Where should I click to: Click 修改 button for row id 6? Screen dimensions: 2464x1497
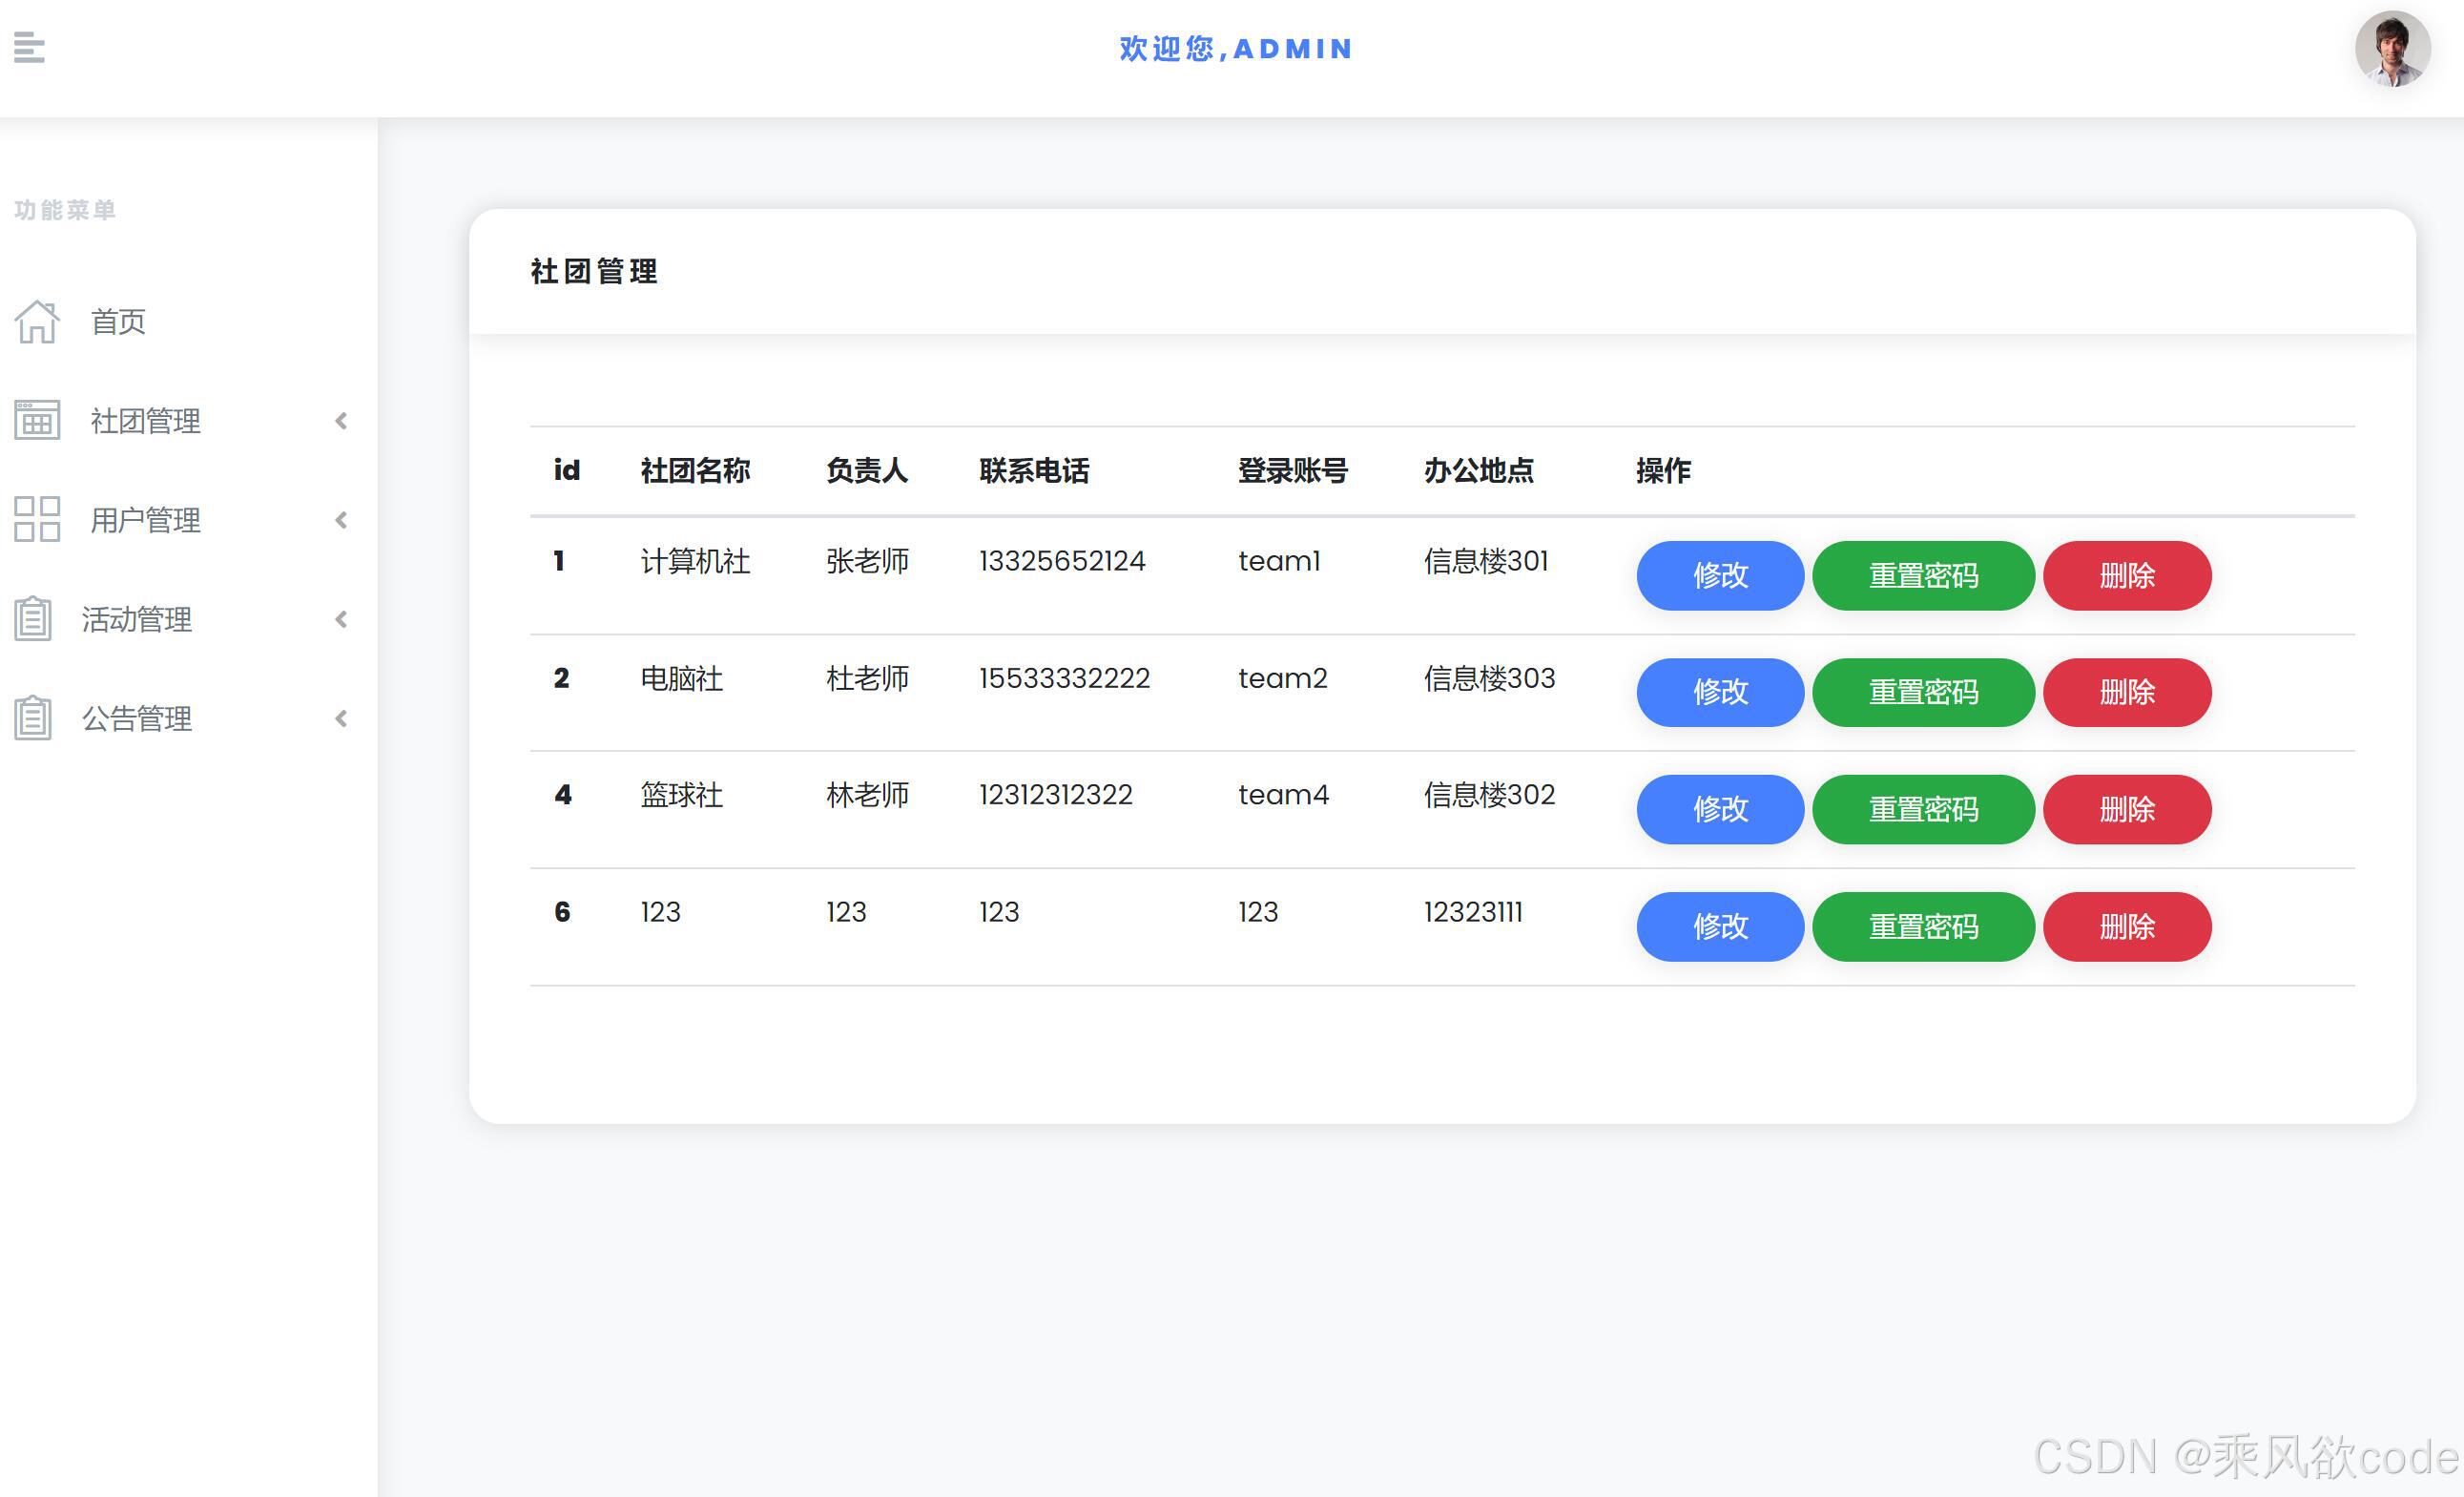point(1719,927)
